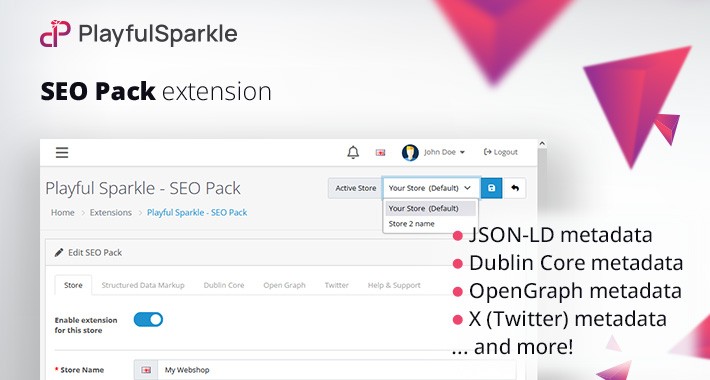Screen dimensions: 710x380
Task: Open notifications bell icon
Action: [x=353, y=152]
